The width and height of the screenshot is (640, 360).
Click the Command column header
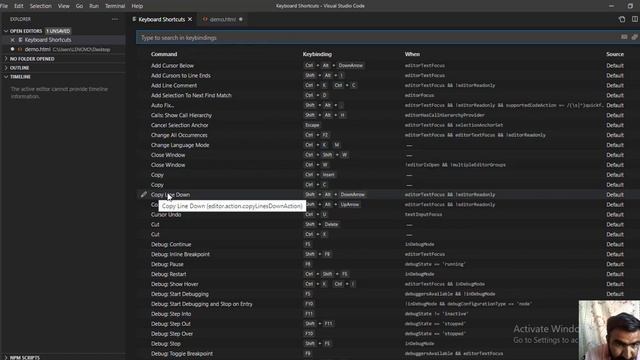[164, 54]
